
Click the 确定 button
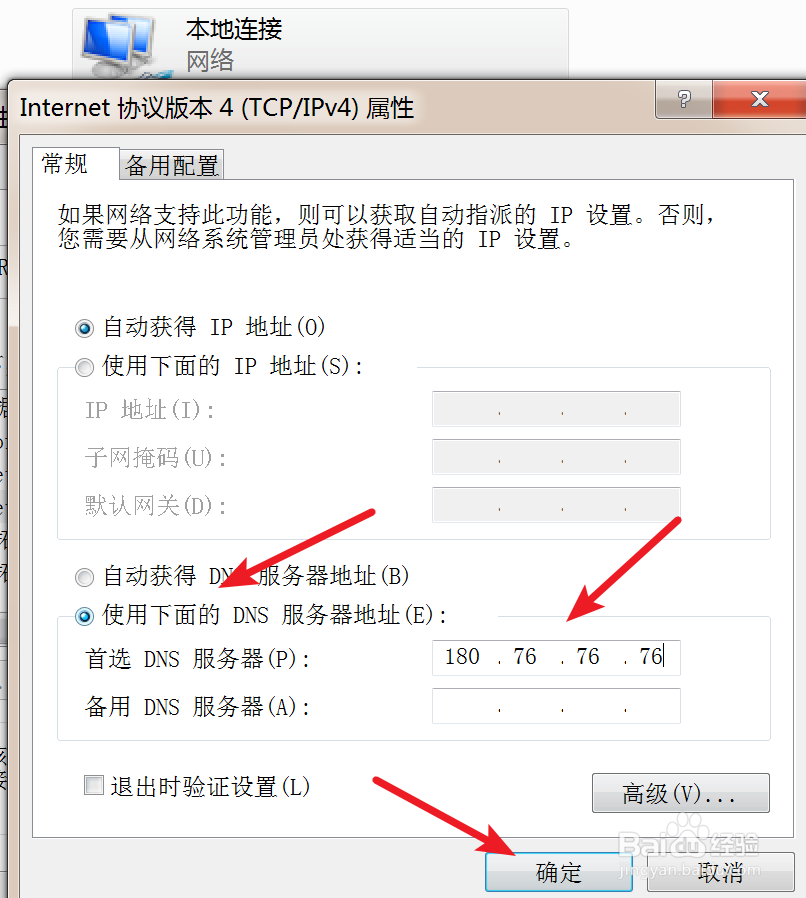click(559, 872)
